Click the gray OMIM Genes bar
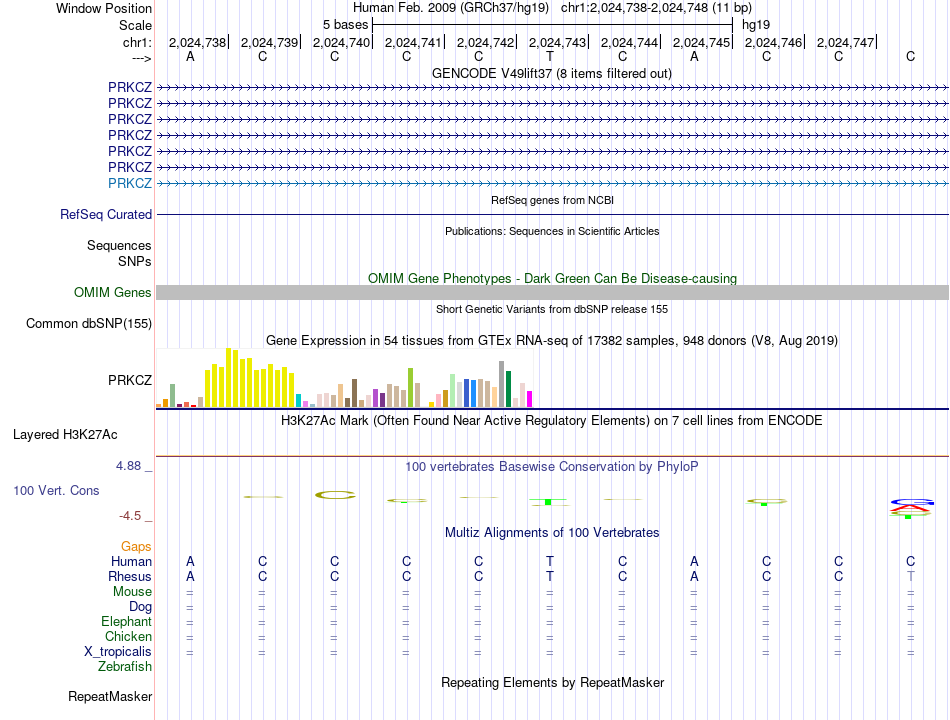This screenshot has width=950, height=720. click(552, 293)
